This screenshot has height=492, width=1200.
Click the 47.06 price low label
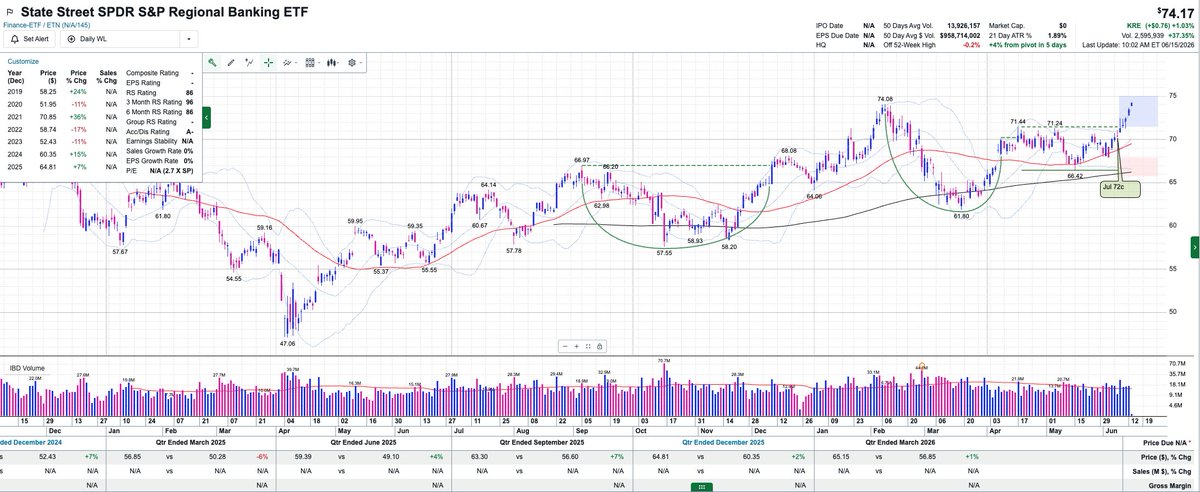click(x=287, y=343)
